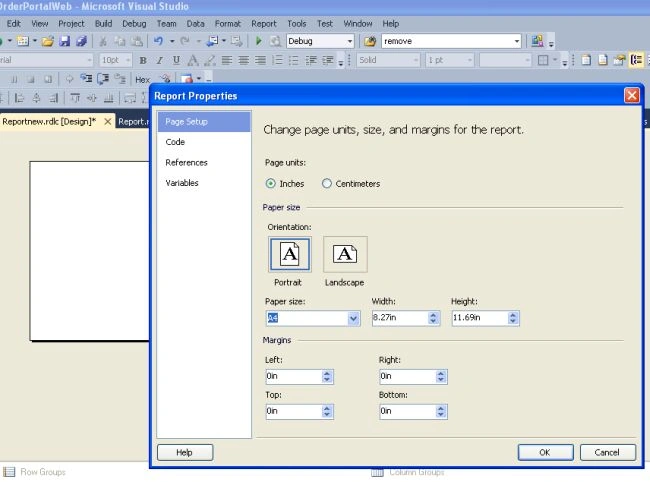Screen dimensions: 650x482
Task: Click the Bottom margin spinner arrows
Action: tap(441, 412)
